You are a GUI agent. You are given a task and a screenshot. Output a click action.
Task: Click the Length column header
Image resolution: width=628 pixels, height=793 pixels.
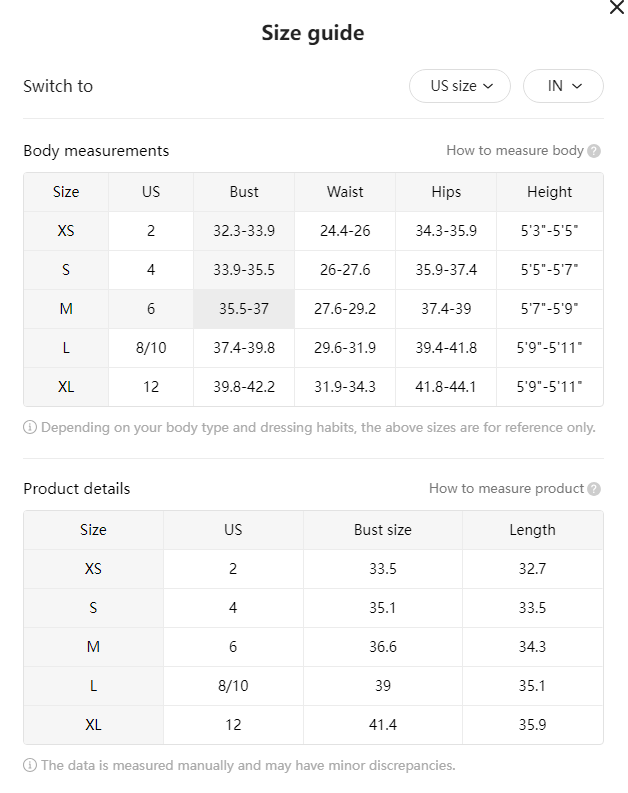(x=532, y=530)
